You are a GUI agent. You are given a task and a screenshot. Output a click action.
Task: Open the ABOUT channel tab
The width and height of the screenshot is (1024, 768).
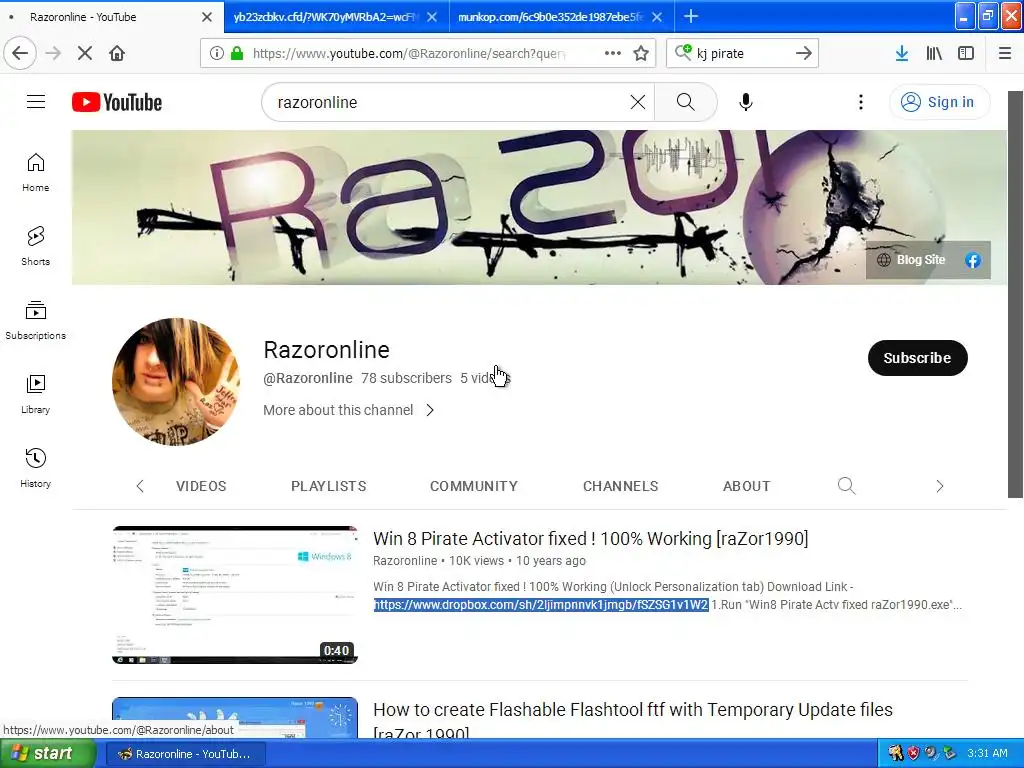(746, 486)
